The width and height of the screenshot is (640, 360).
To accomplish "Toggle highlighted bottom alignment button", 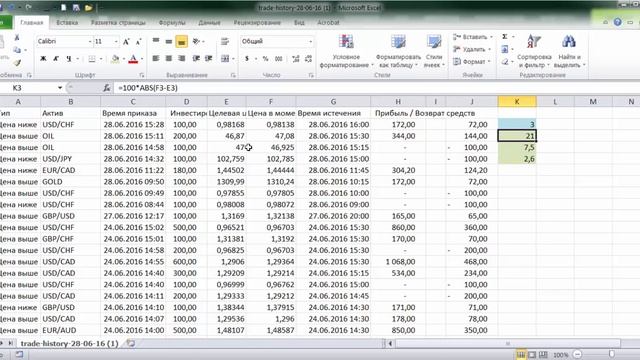I will [181, 41].
